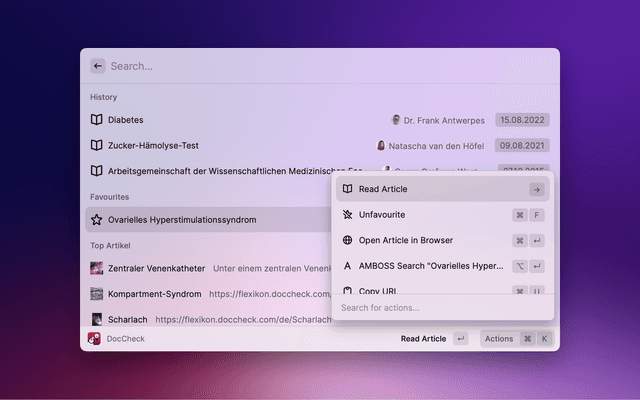Click the globe icon for browser action
Screen dimensions: 640x400
(x=347, y=240)
